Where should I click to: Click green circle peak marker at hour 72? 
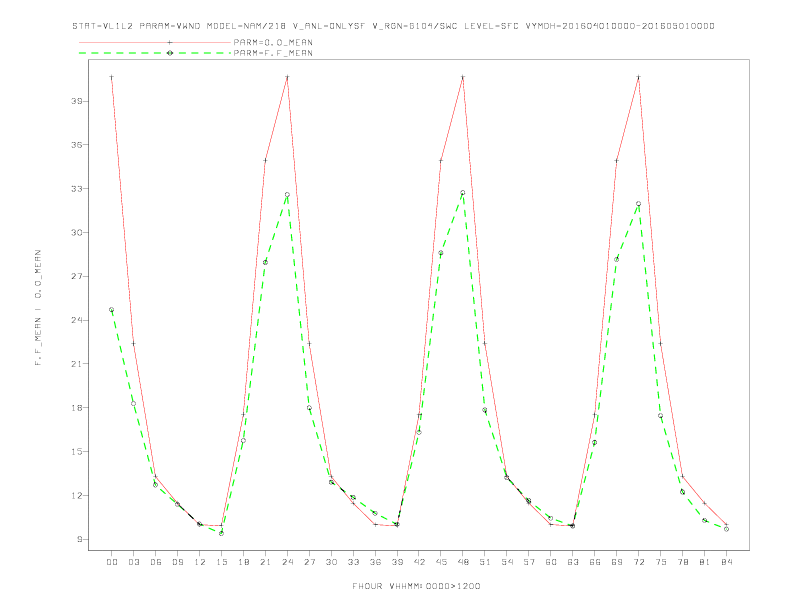coord(638,203)
